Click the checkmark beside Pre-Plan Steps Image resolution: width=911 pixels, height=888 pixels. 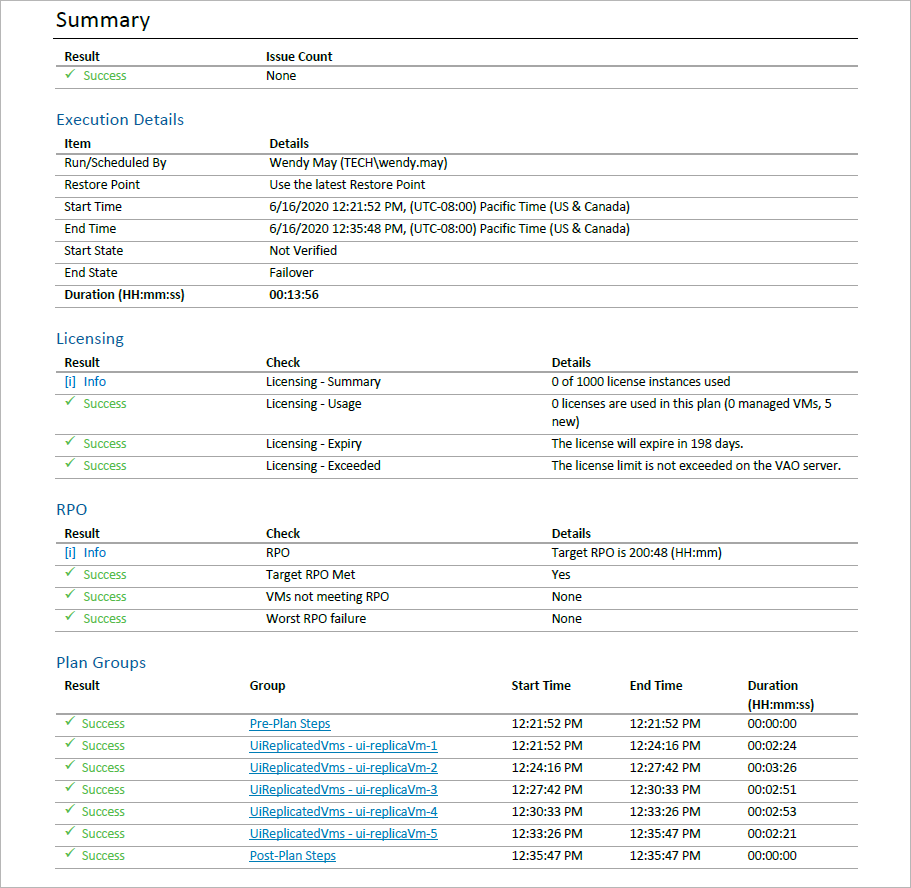70,722
